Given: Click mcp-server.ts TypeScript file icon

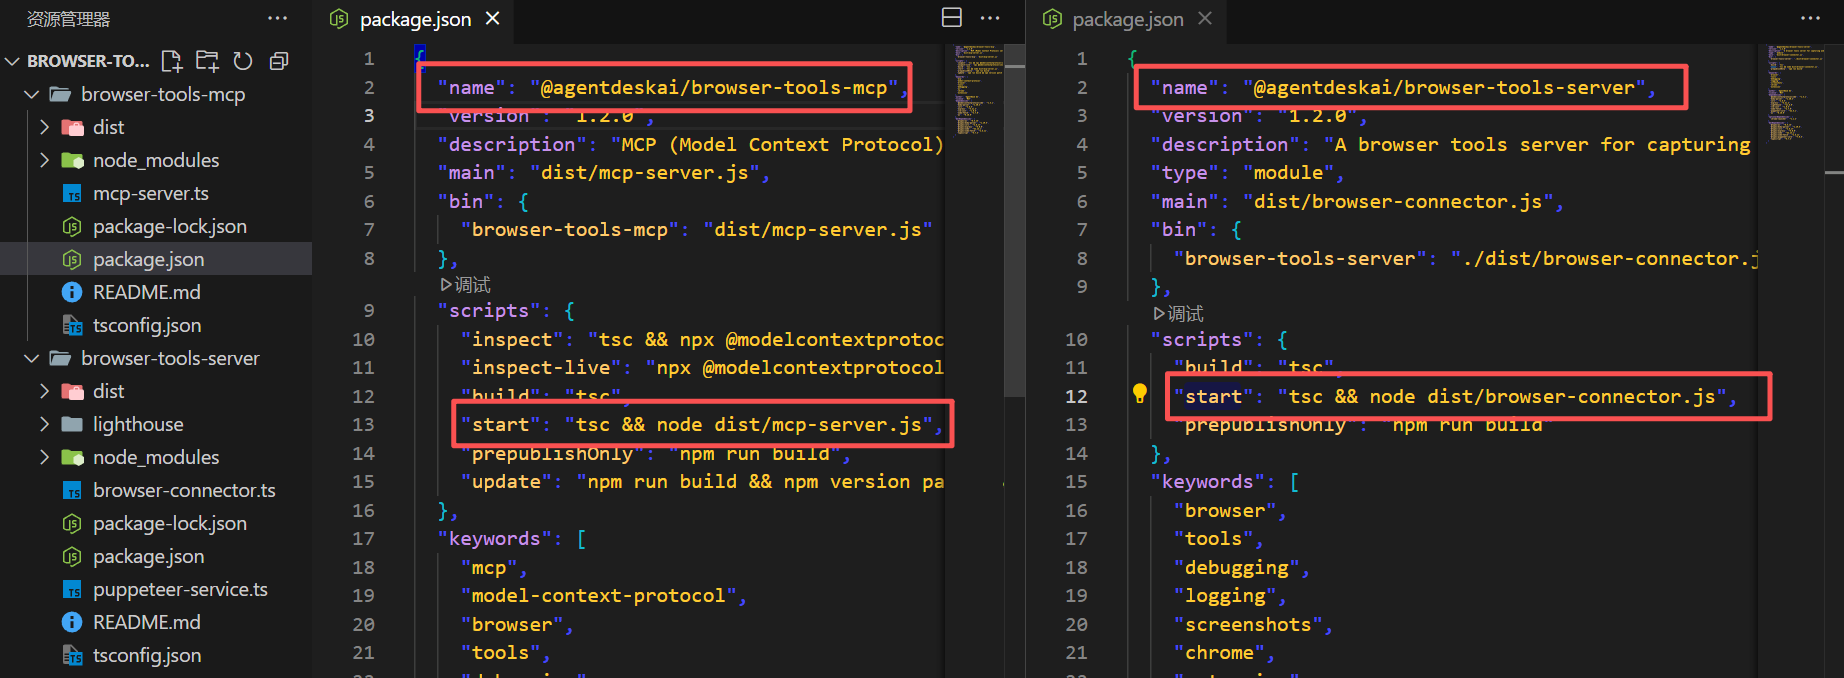Looking at the screenshot, I should (x=72, y=194).
